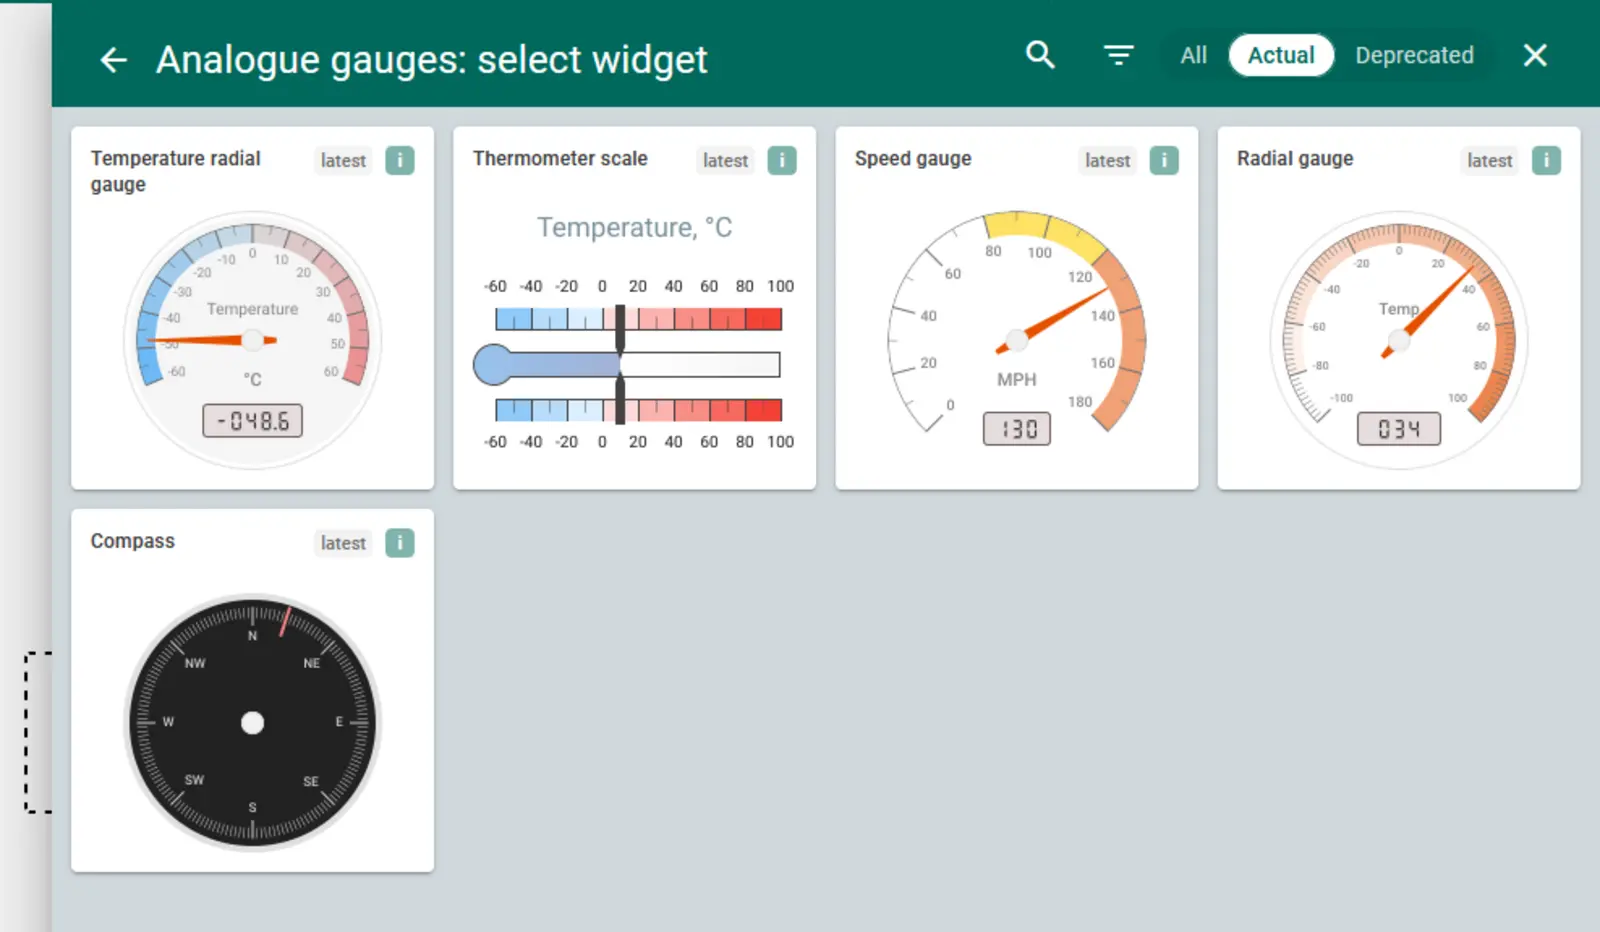Screen dimensions: 1600x932
Task: Show info for Radial gauge widget
Action: 1546,160
